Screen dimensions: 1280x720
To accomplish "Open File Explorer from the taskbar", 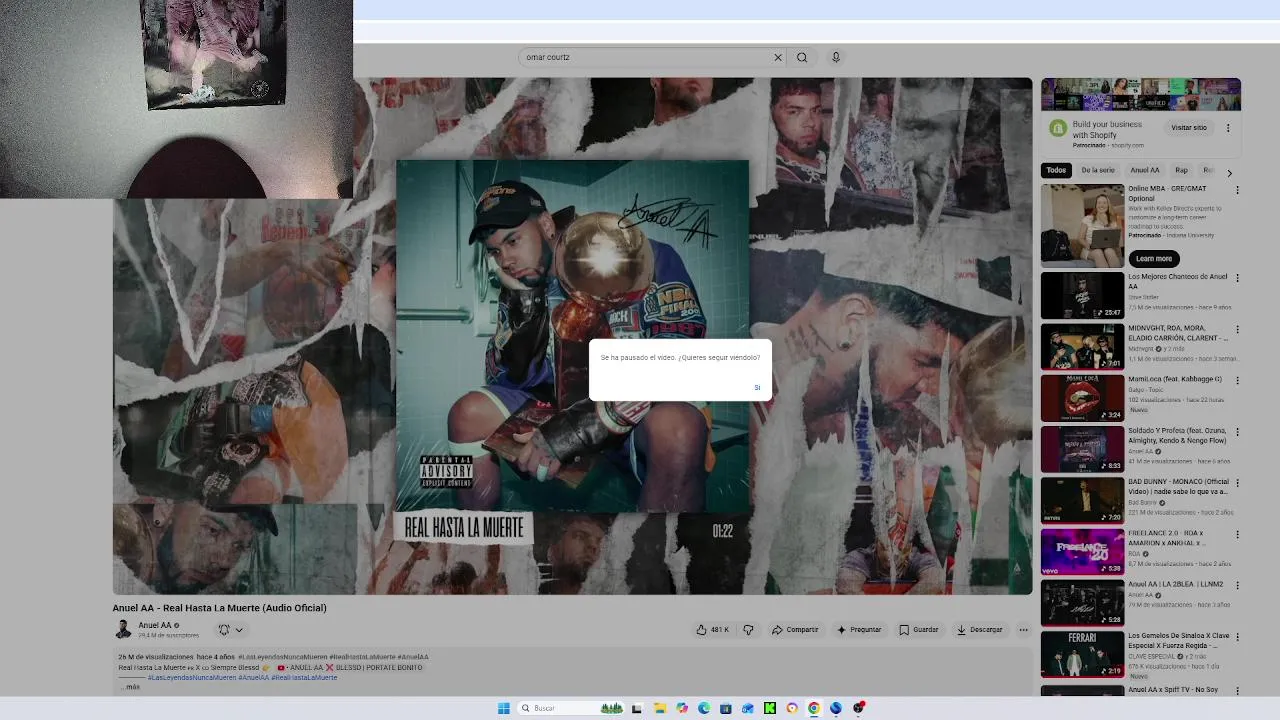I will 660,708.
